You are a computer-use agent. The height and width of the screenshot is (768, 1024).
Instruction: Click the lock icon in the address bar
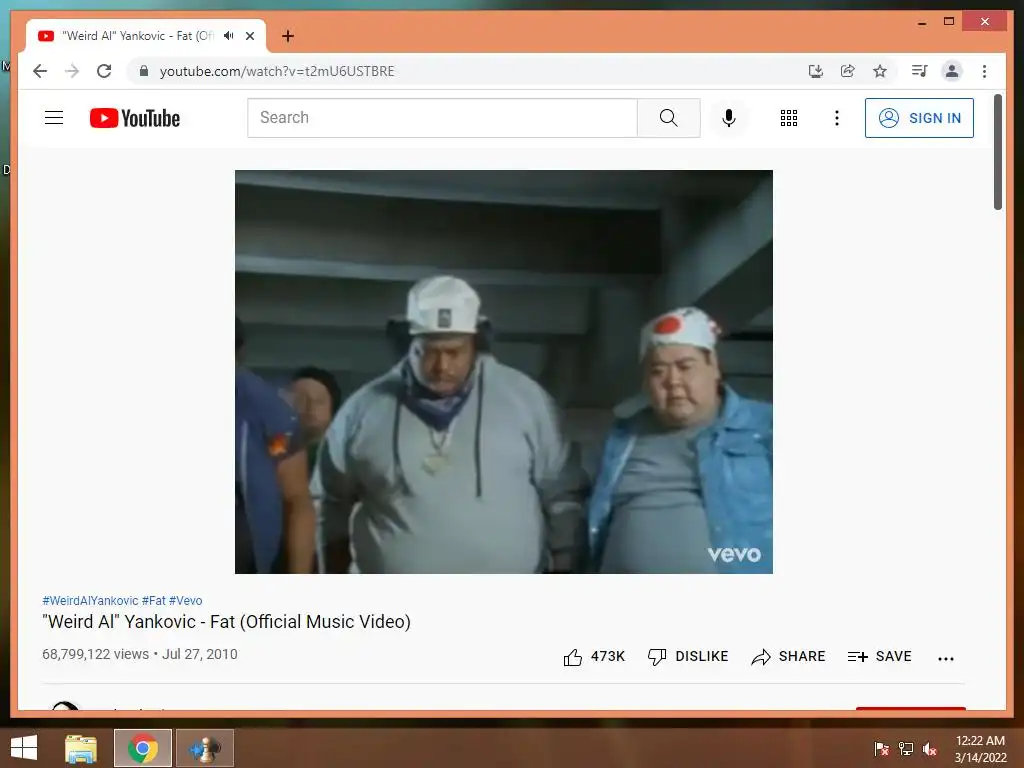point(144,71)
